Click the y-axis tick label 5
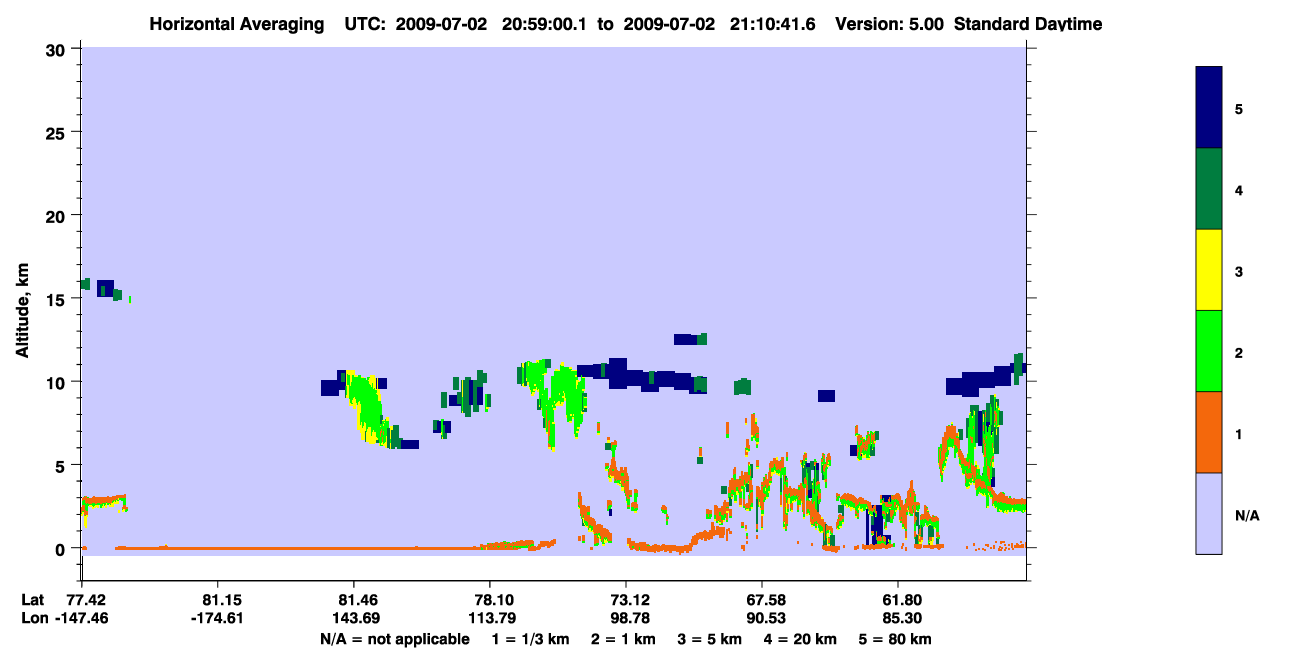Viewport: 1300px width, 667px height. click(x=62, y=465)
